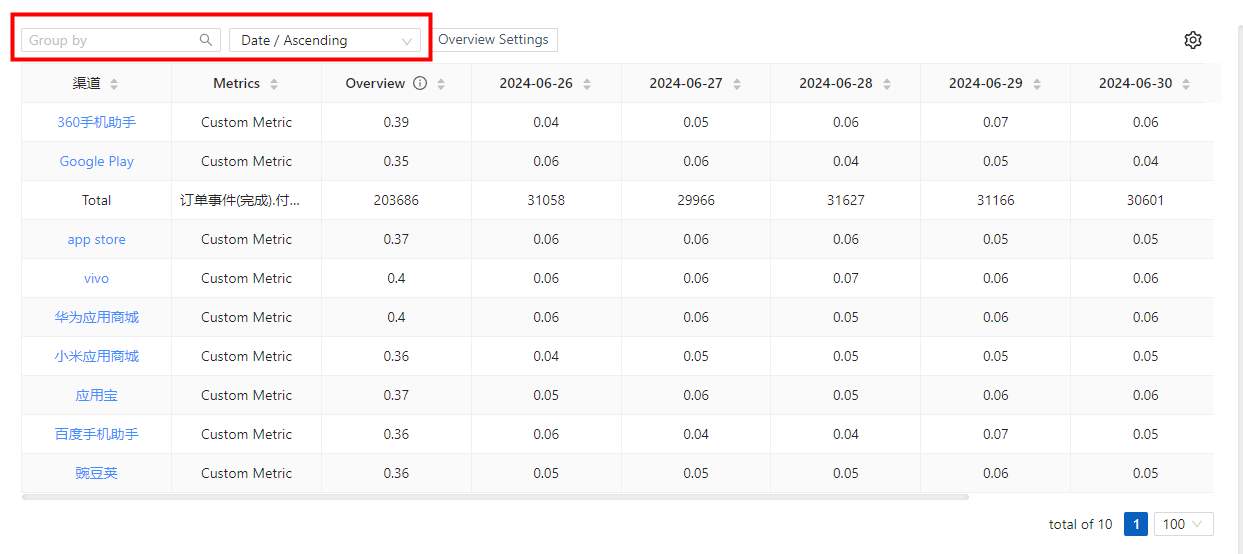Open the 100 page size dropdown
Viewport: 1243px width, 554px height.
(1183, 524)
